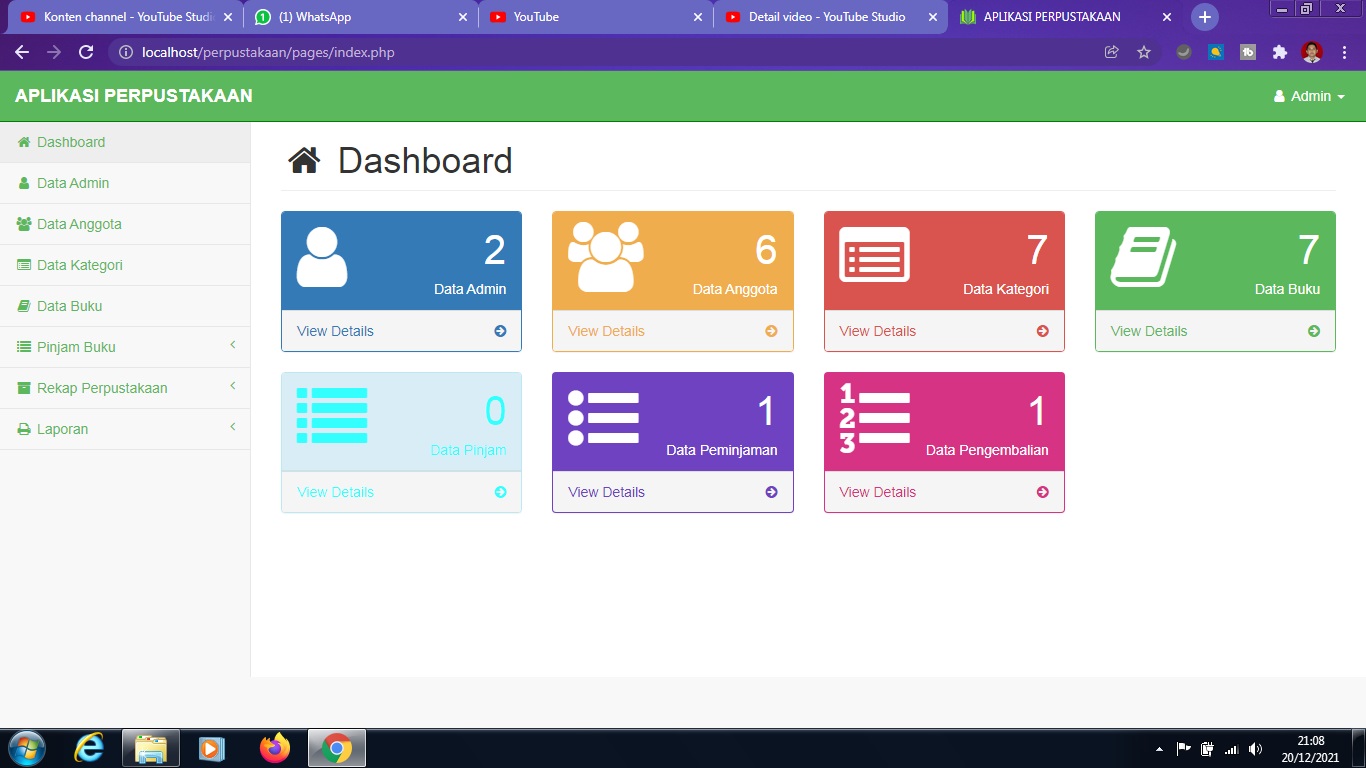Viewport: 1366px width, 768px height.
Task: Open the Admin user dropdown
Action: [x=1309, y=96]
